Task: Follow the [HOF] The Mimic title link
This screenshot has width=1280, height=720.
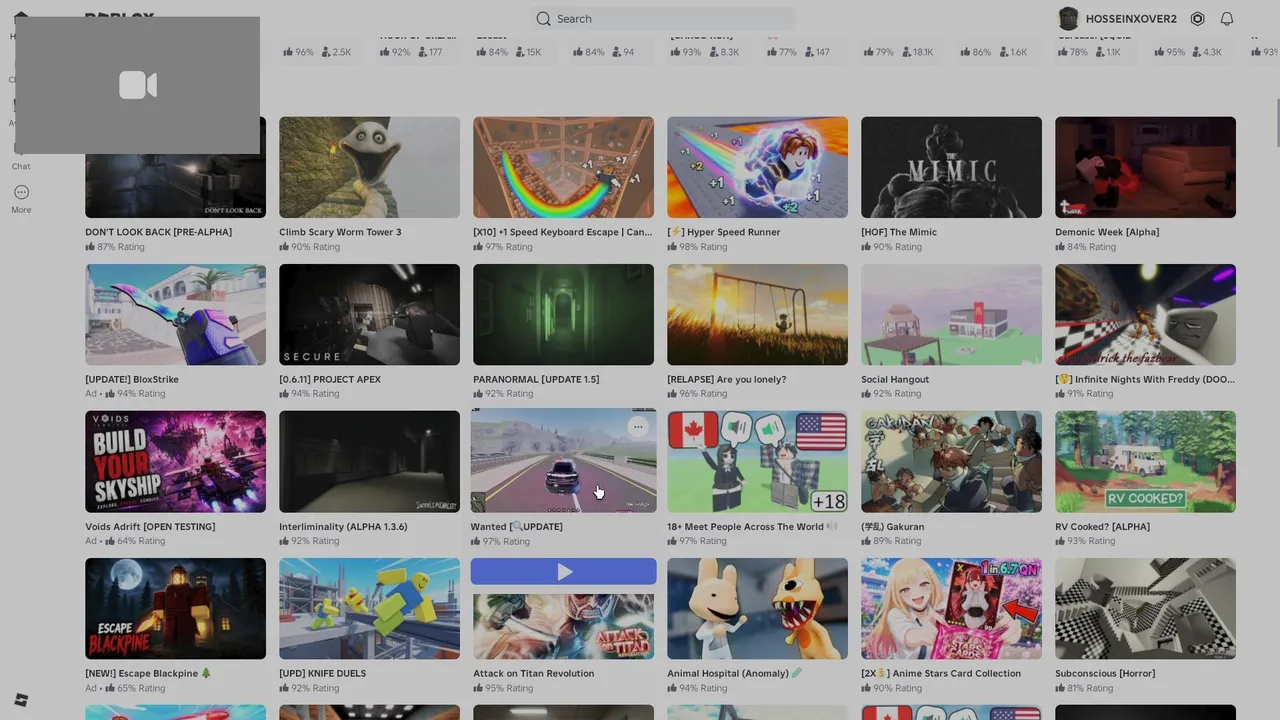Action: 899,232
